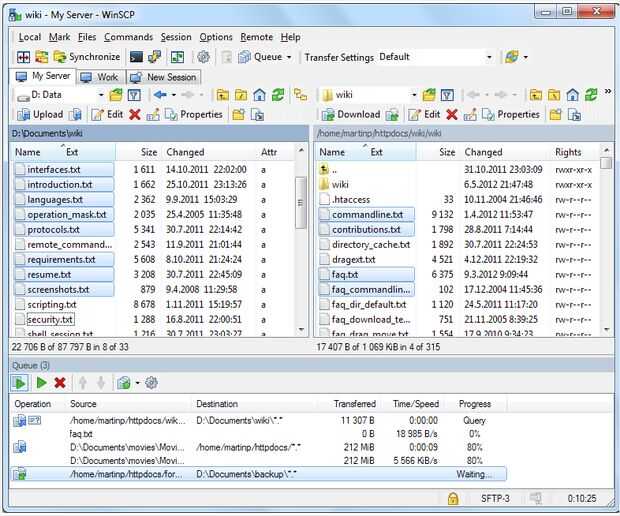Open remote Properties button

[x=511, y=115]
